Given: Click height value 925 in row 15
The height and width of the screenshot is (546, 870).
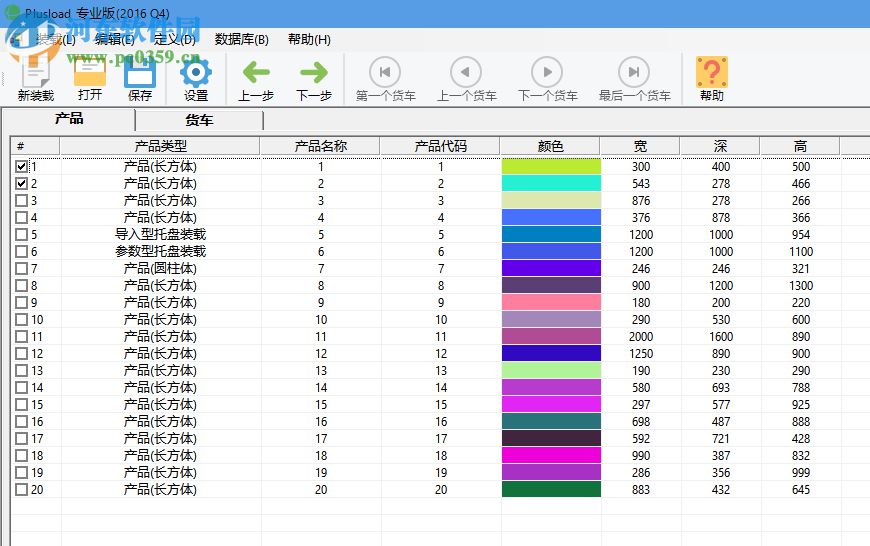Looking at the screenshot, I should tap(801, 405).
